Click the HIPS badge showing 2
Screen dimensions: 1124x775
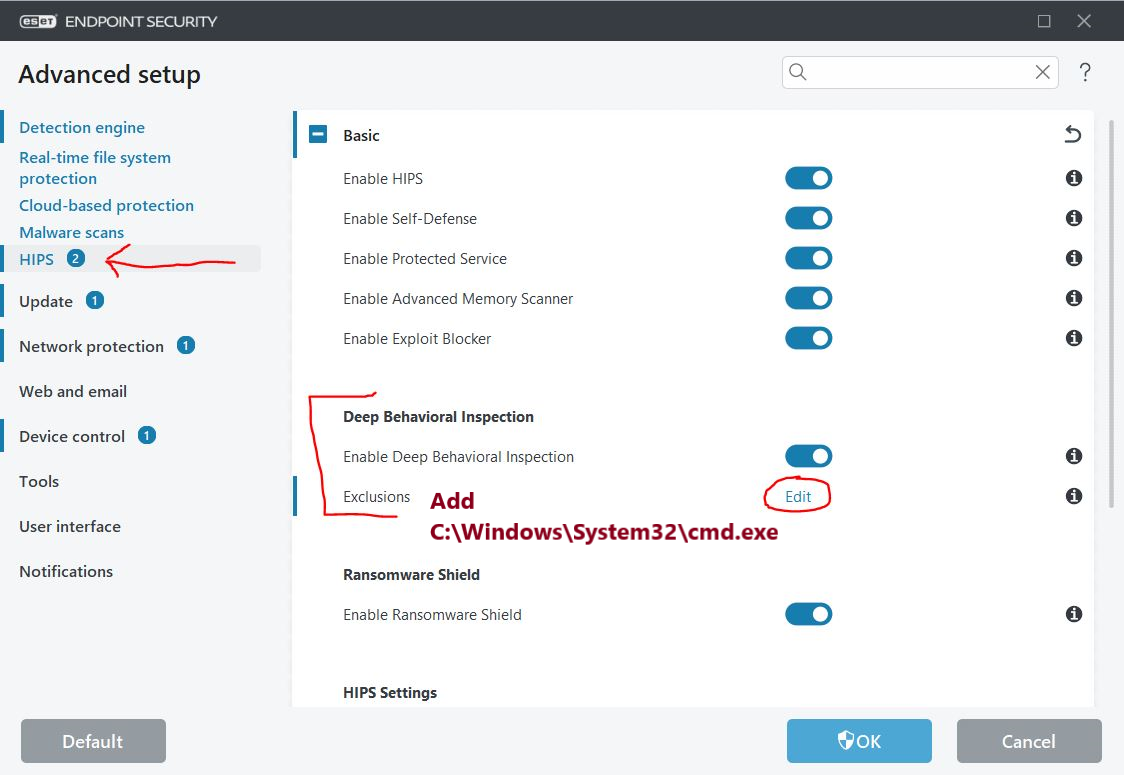pos(76,258)
